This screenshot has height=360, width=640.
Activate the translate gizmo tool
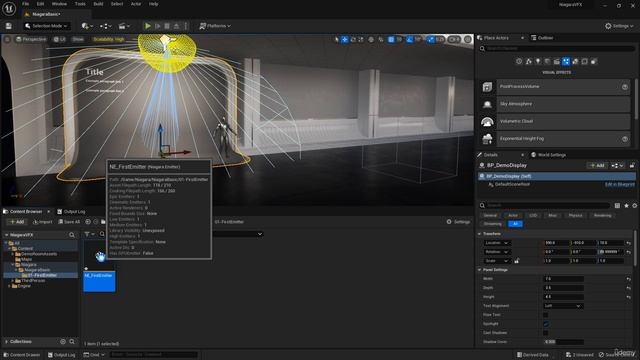click(x=344, y=39)
